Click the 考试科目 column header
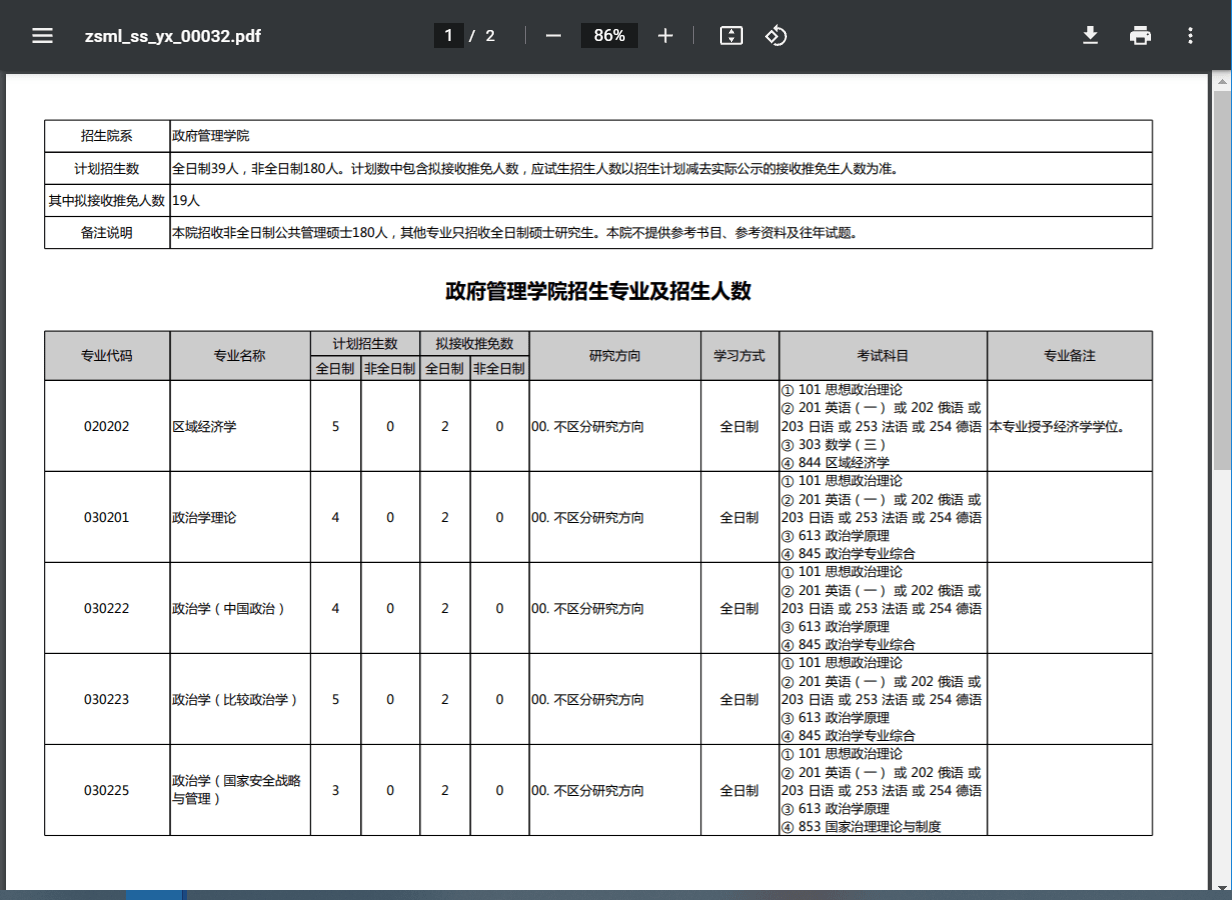Image resolution: width=1232 pixels, height=900 pixels. (x=883, y=356)
